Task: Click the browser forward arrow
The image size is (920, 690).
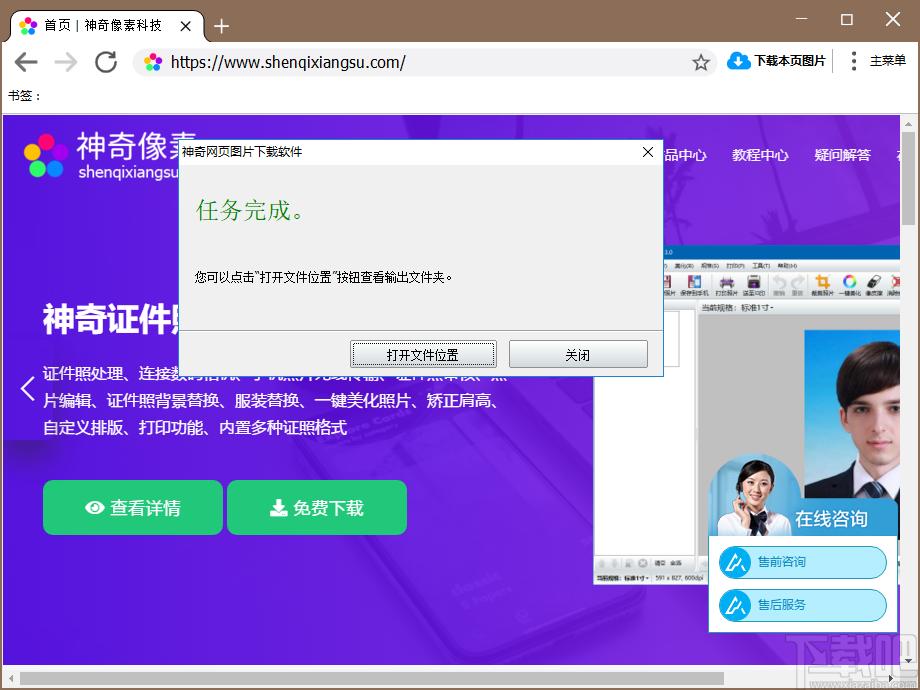Action: click(x=66, y=62)
